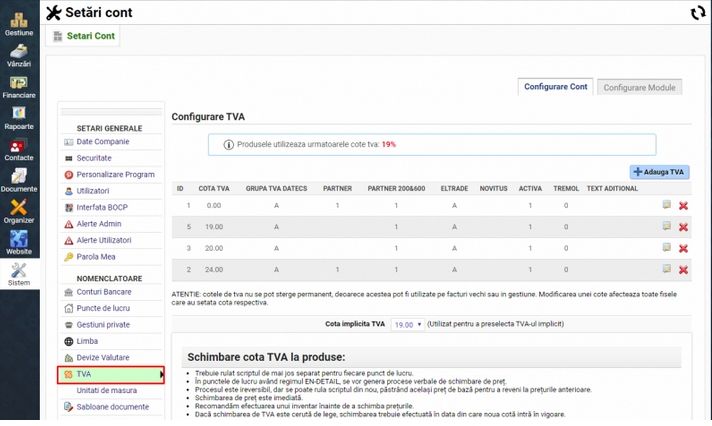Open the Financiare module icon

coord(18,83)
